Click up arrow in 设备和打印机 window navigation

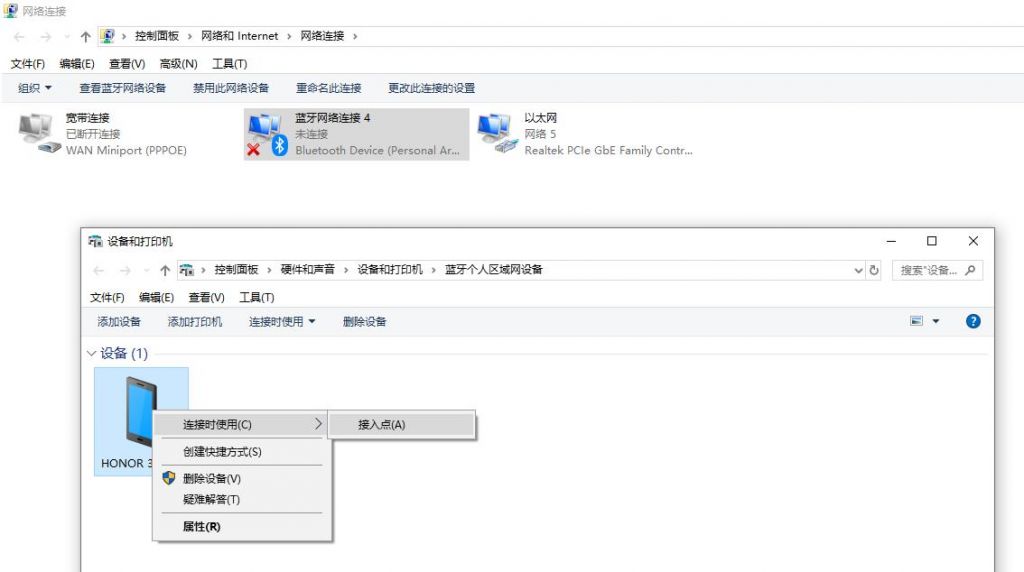(x=165, y=270)
